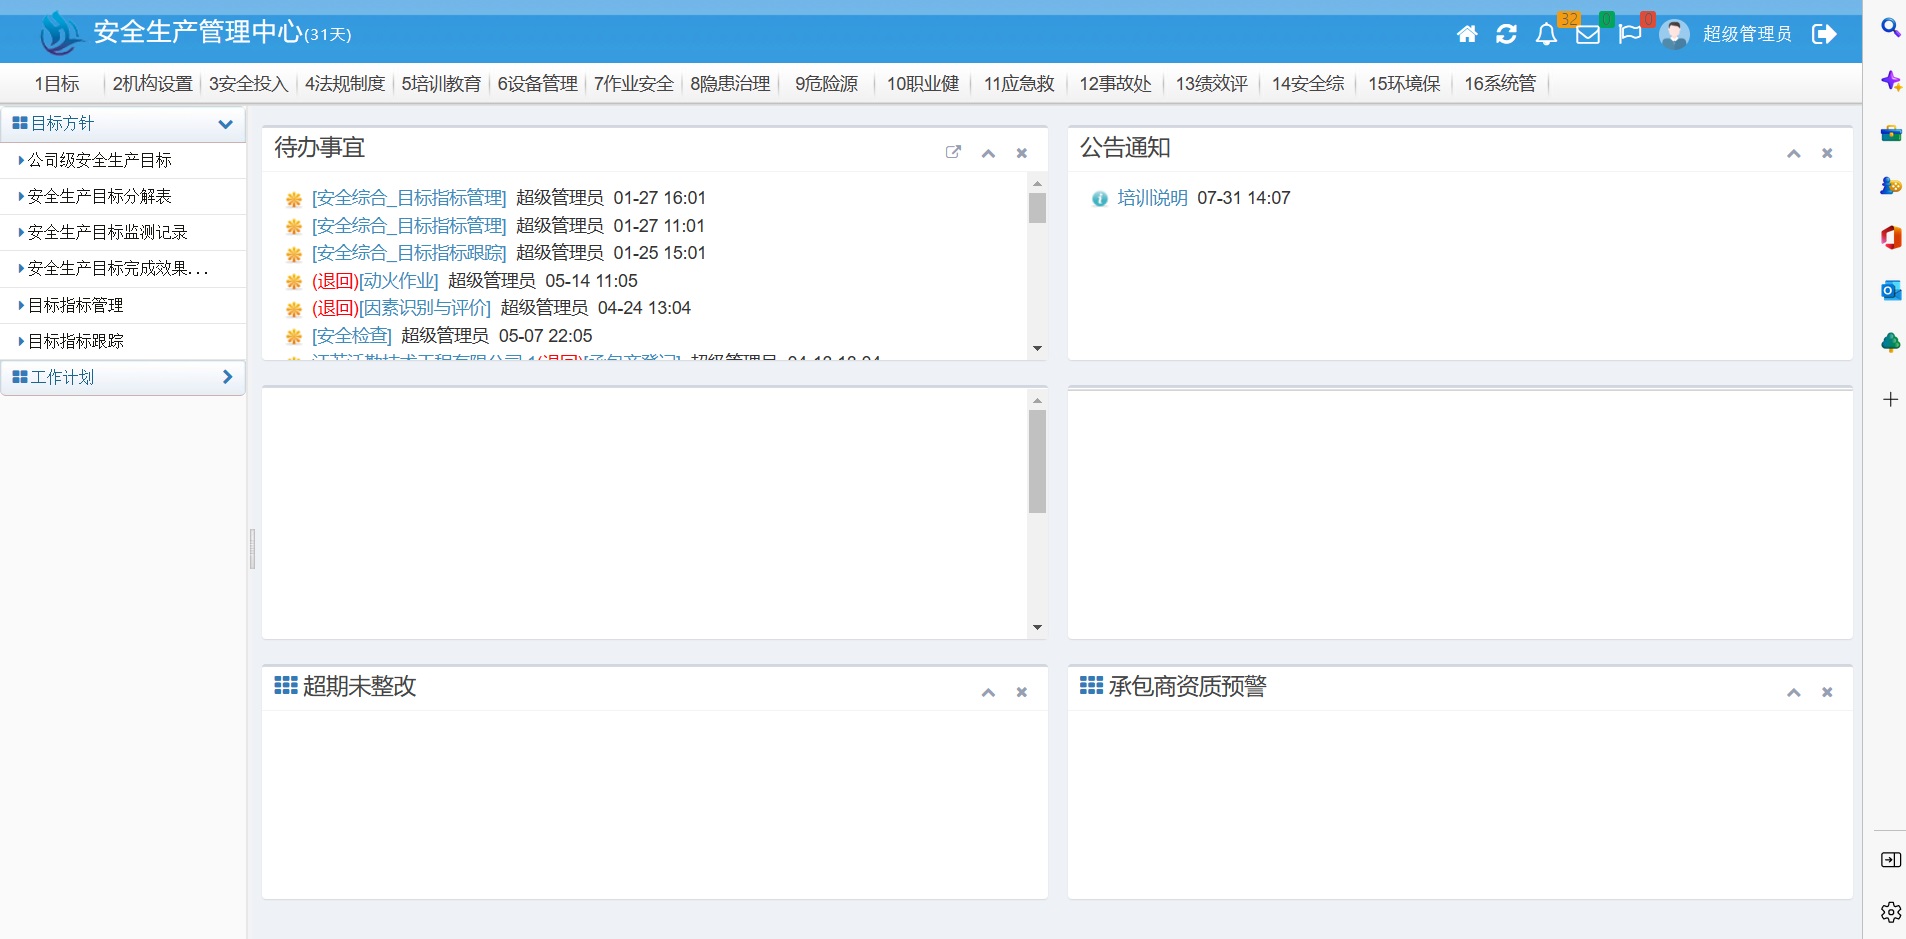Expand the 工作计划 sidebar section
Viewport: 1906px width, 939px height.
(x=226, y=377)
